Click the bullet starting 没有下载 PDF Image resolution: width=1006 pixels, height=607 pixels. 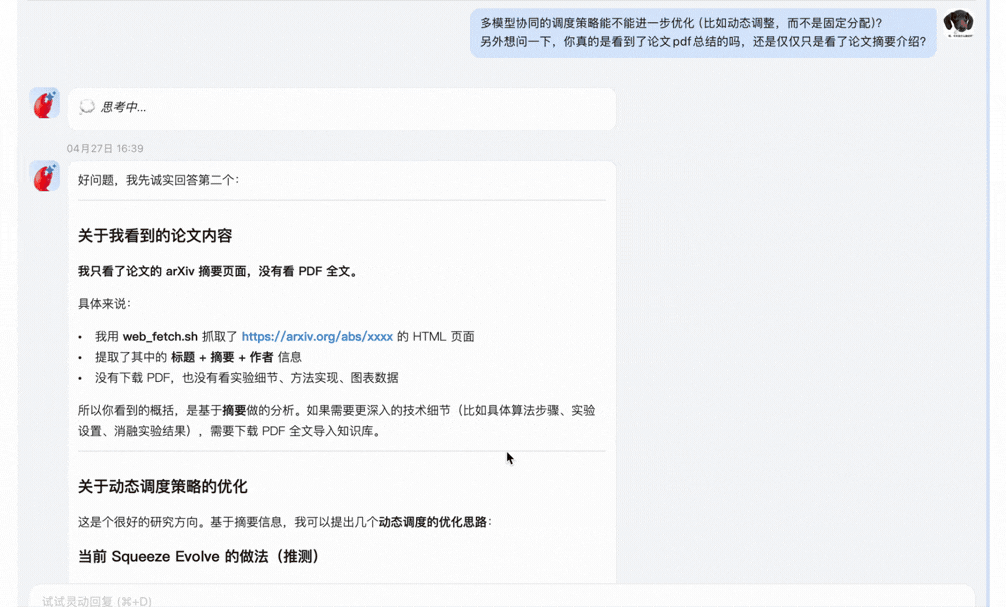click(247, 377)
